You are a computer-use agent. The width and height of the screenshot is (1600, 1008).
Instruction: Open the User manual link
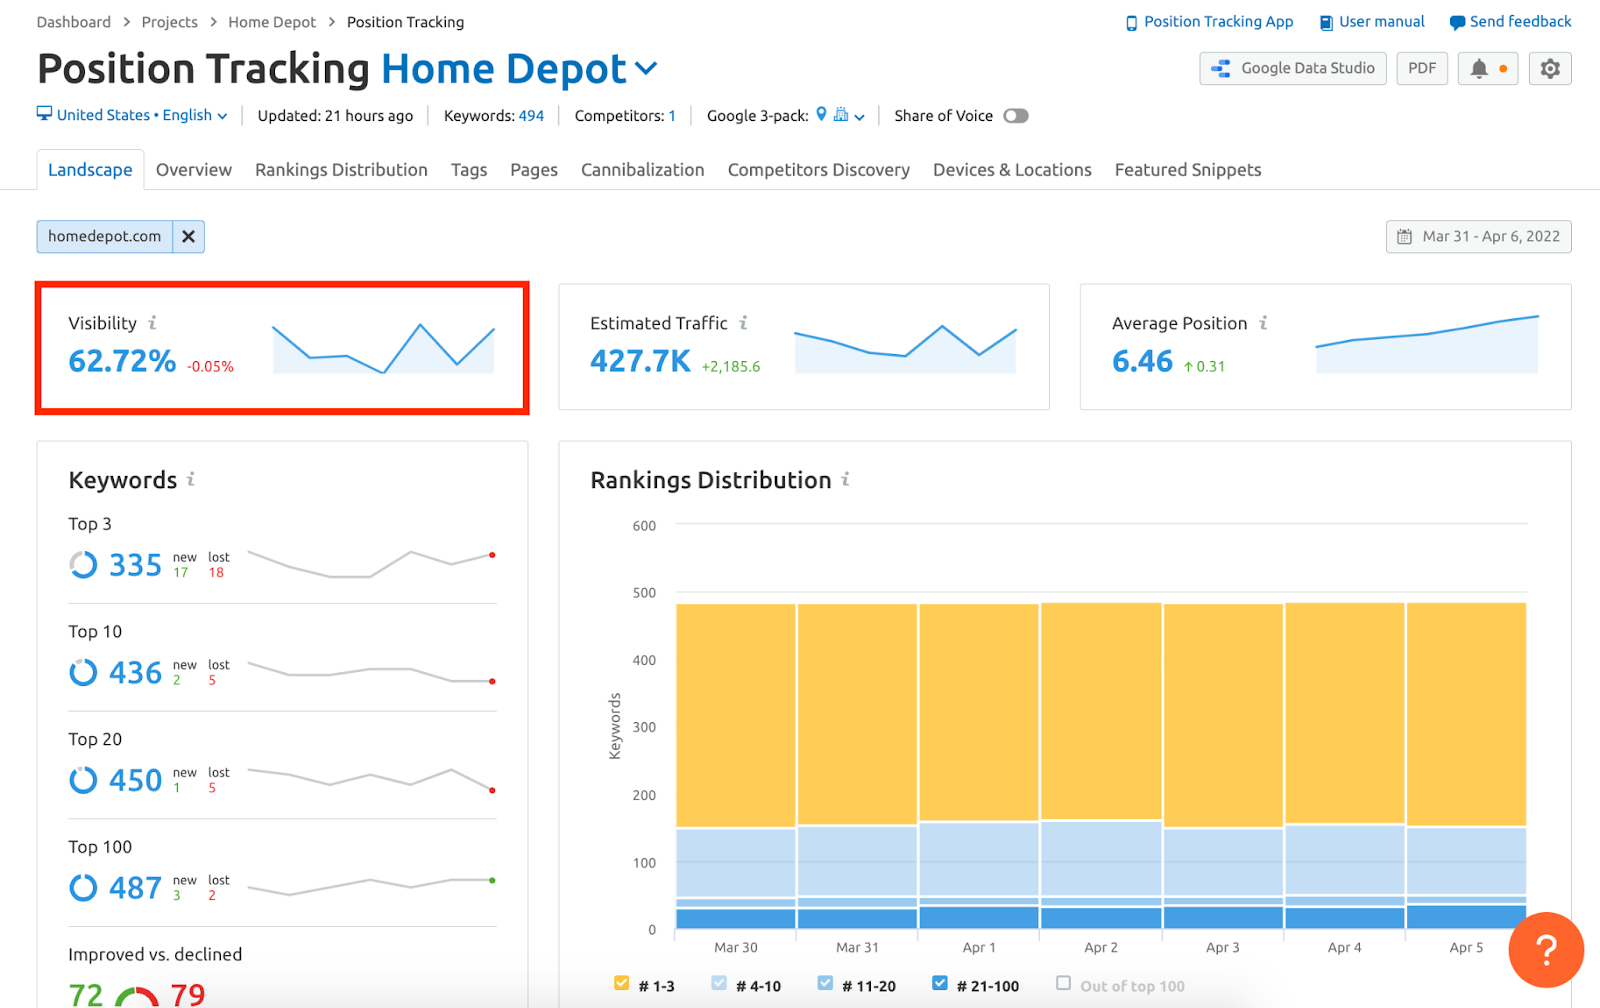pos(1381,22)
